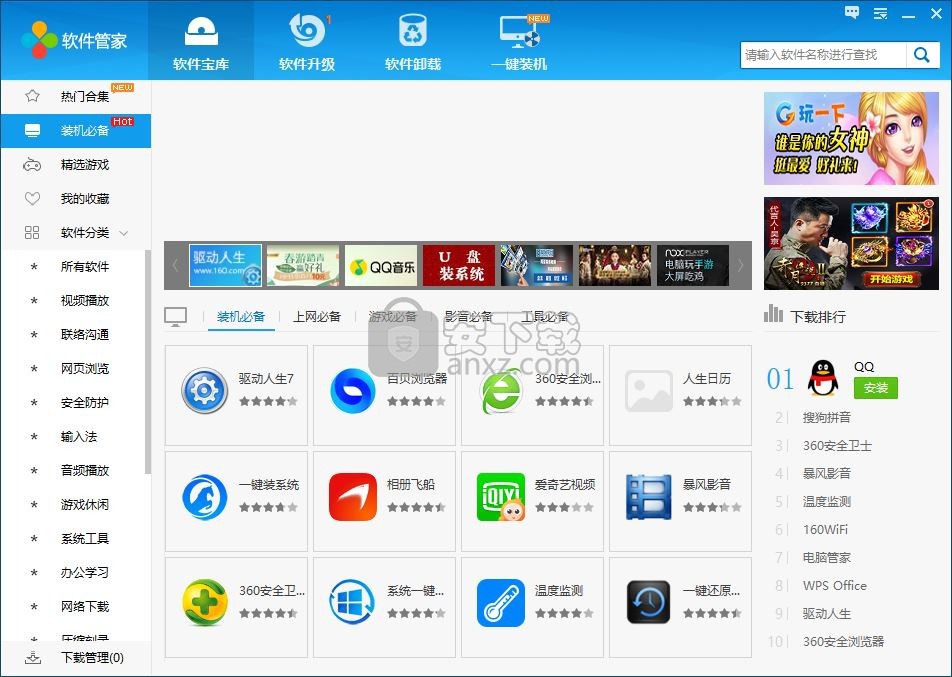Select 热门合集 in the sidebar
The height and width of the screenshot is (677, 952).
click(x=76, y=97)
